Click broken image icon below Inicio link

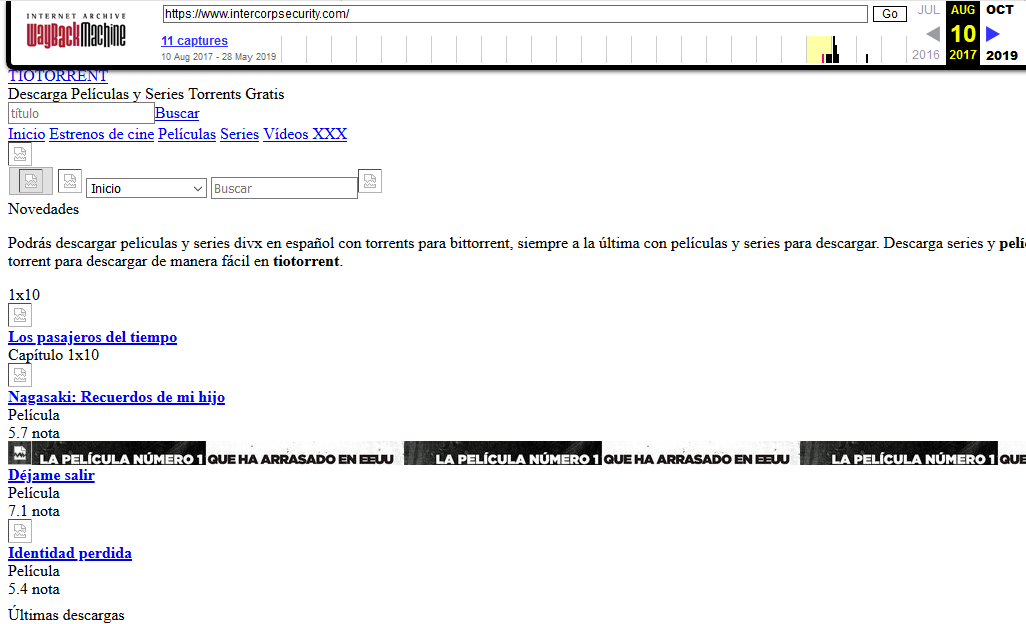point(20,154)
